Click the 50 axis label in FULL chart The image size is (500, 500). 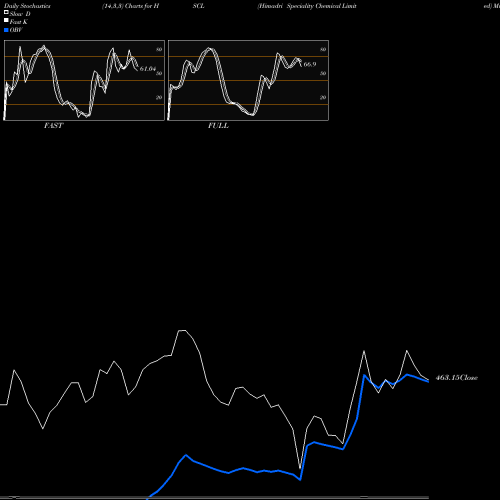coord(323,73)
